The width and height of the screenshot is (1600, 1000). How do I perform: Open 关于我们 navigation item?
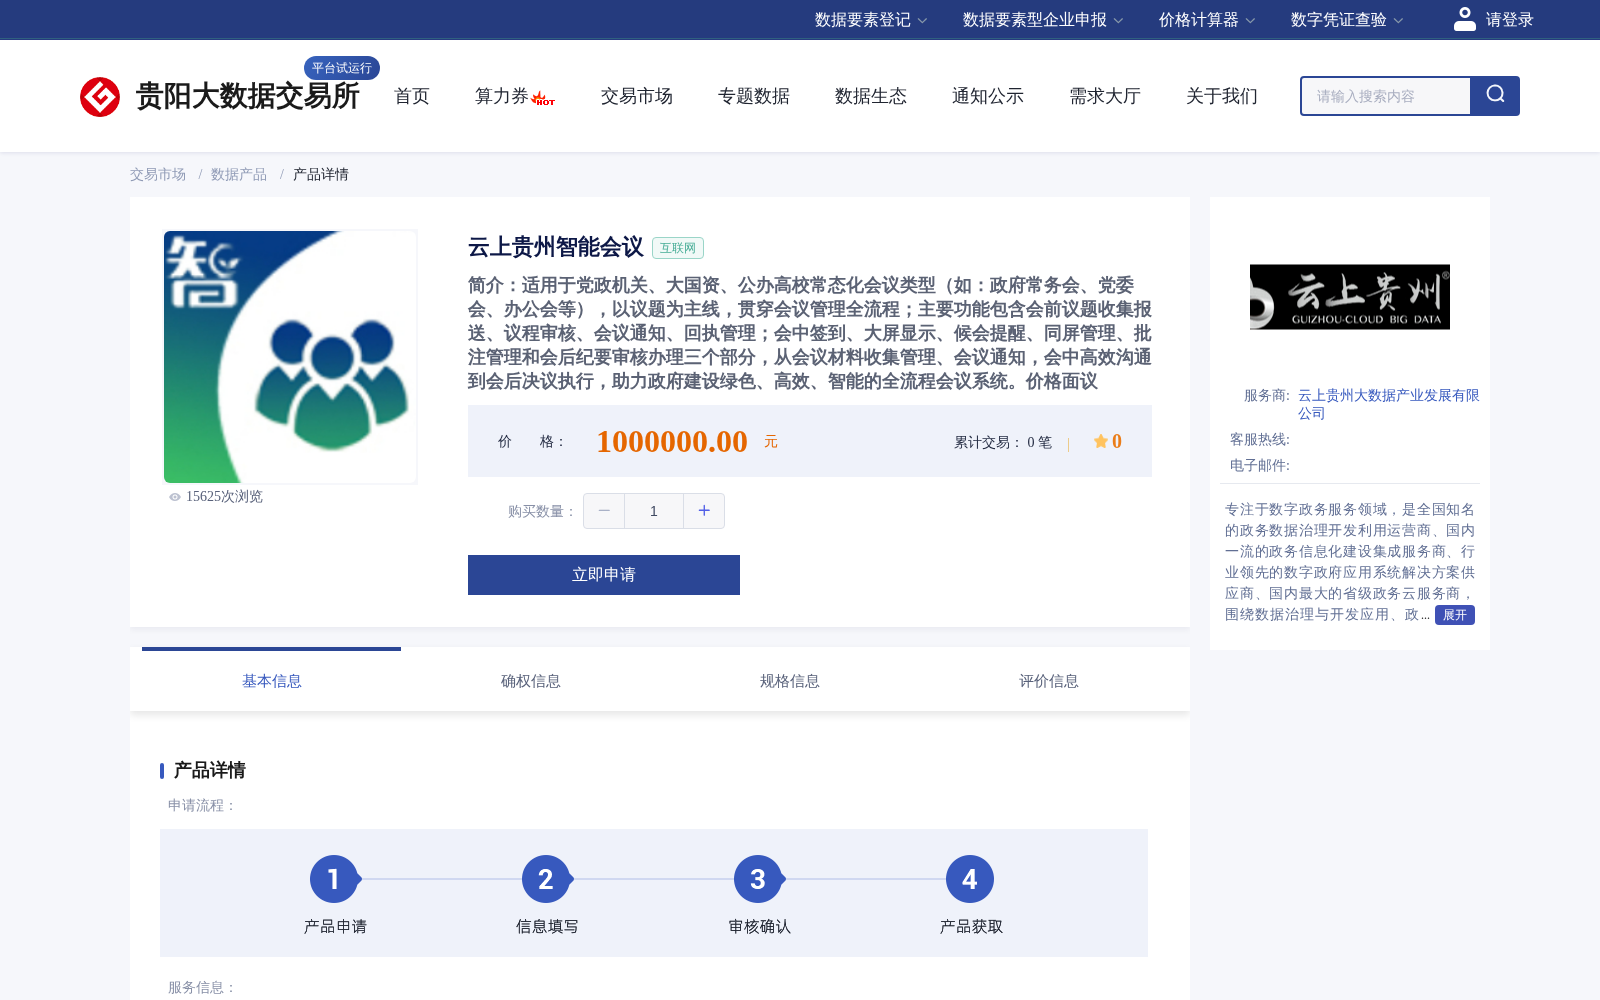pyautogui.click(x=1222, y=96)
